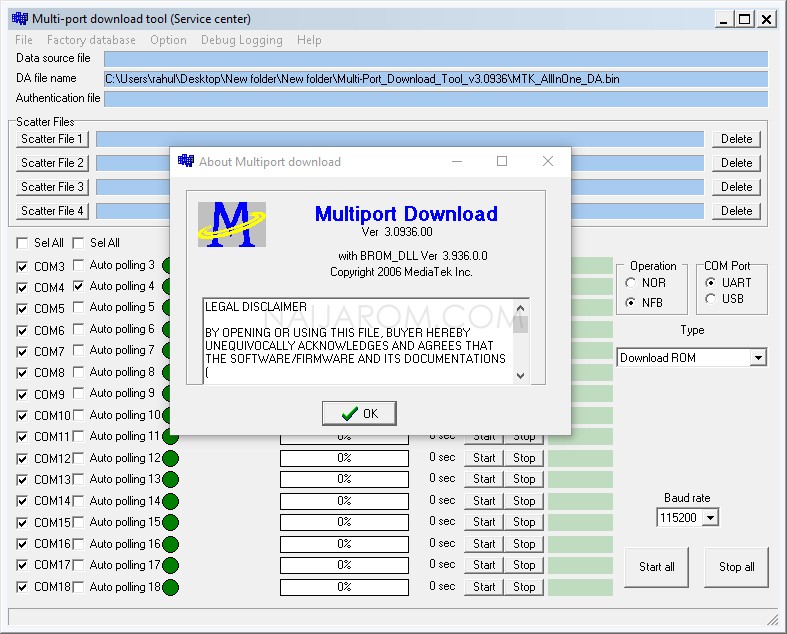
Task: Click the Data source file field
Action: click(436, 59)
